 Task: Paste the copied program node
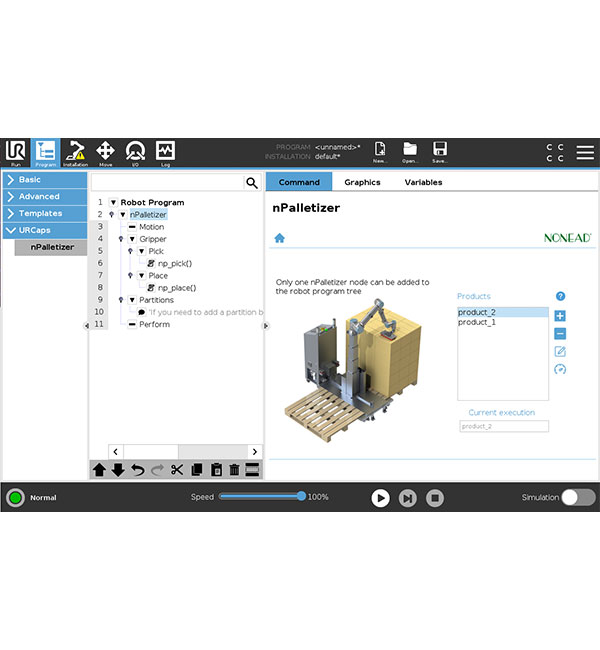coord(216,470)
